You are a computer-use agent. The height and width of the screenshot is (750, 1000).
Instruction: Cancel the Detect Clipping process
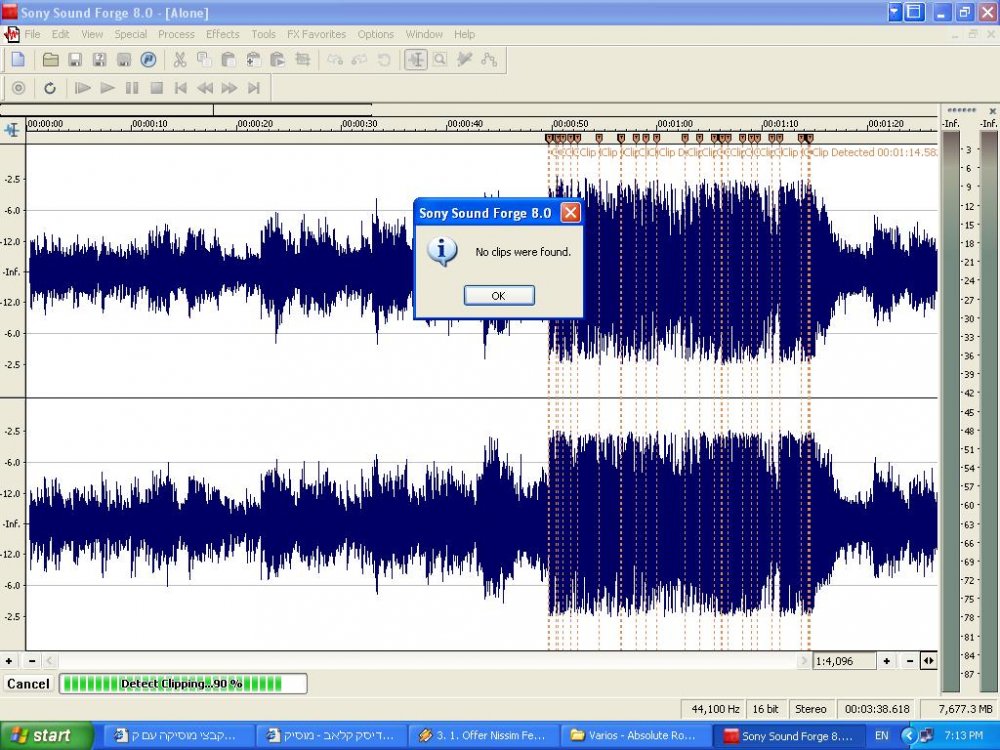click(x=27, y=684)
